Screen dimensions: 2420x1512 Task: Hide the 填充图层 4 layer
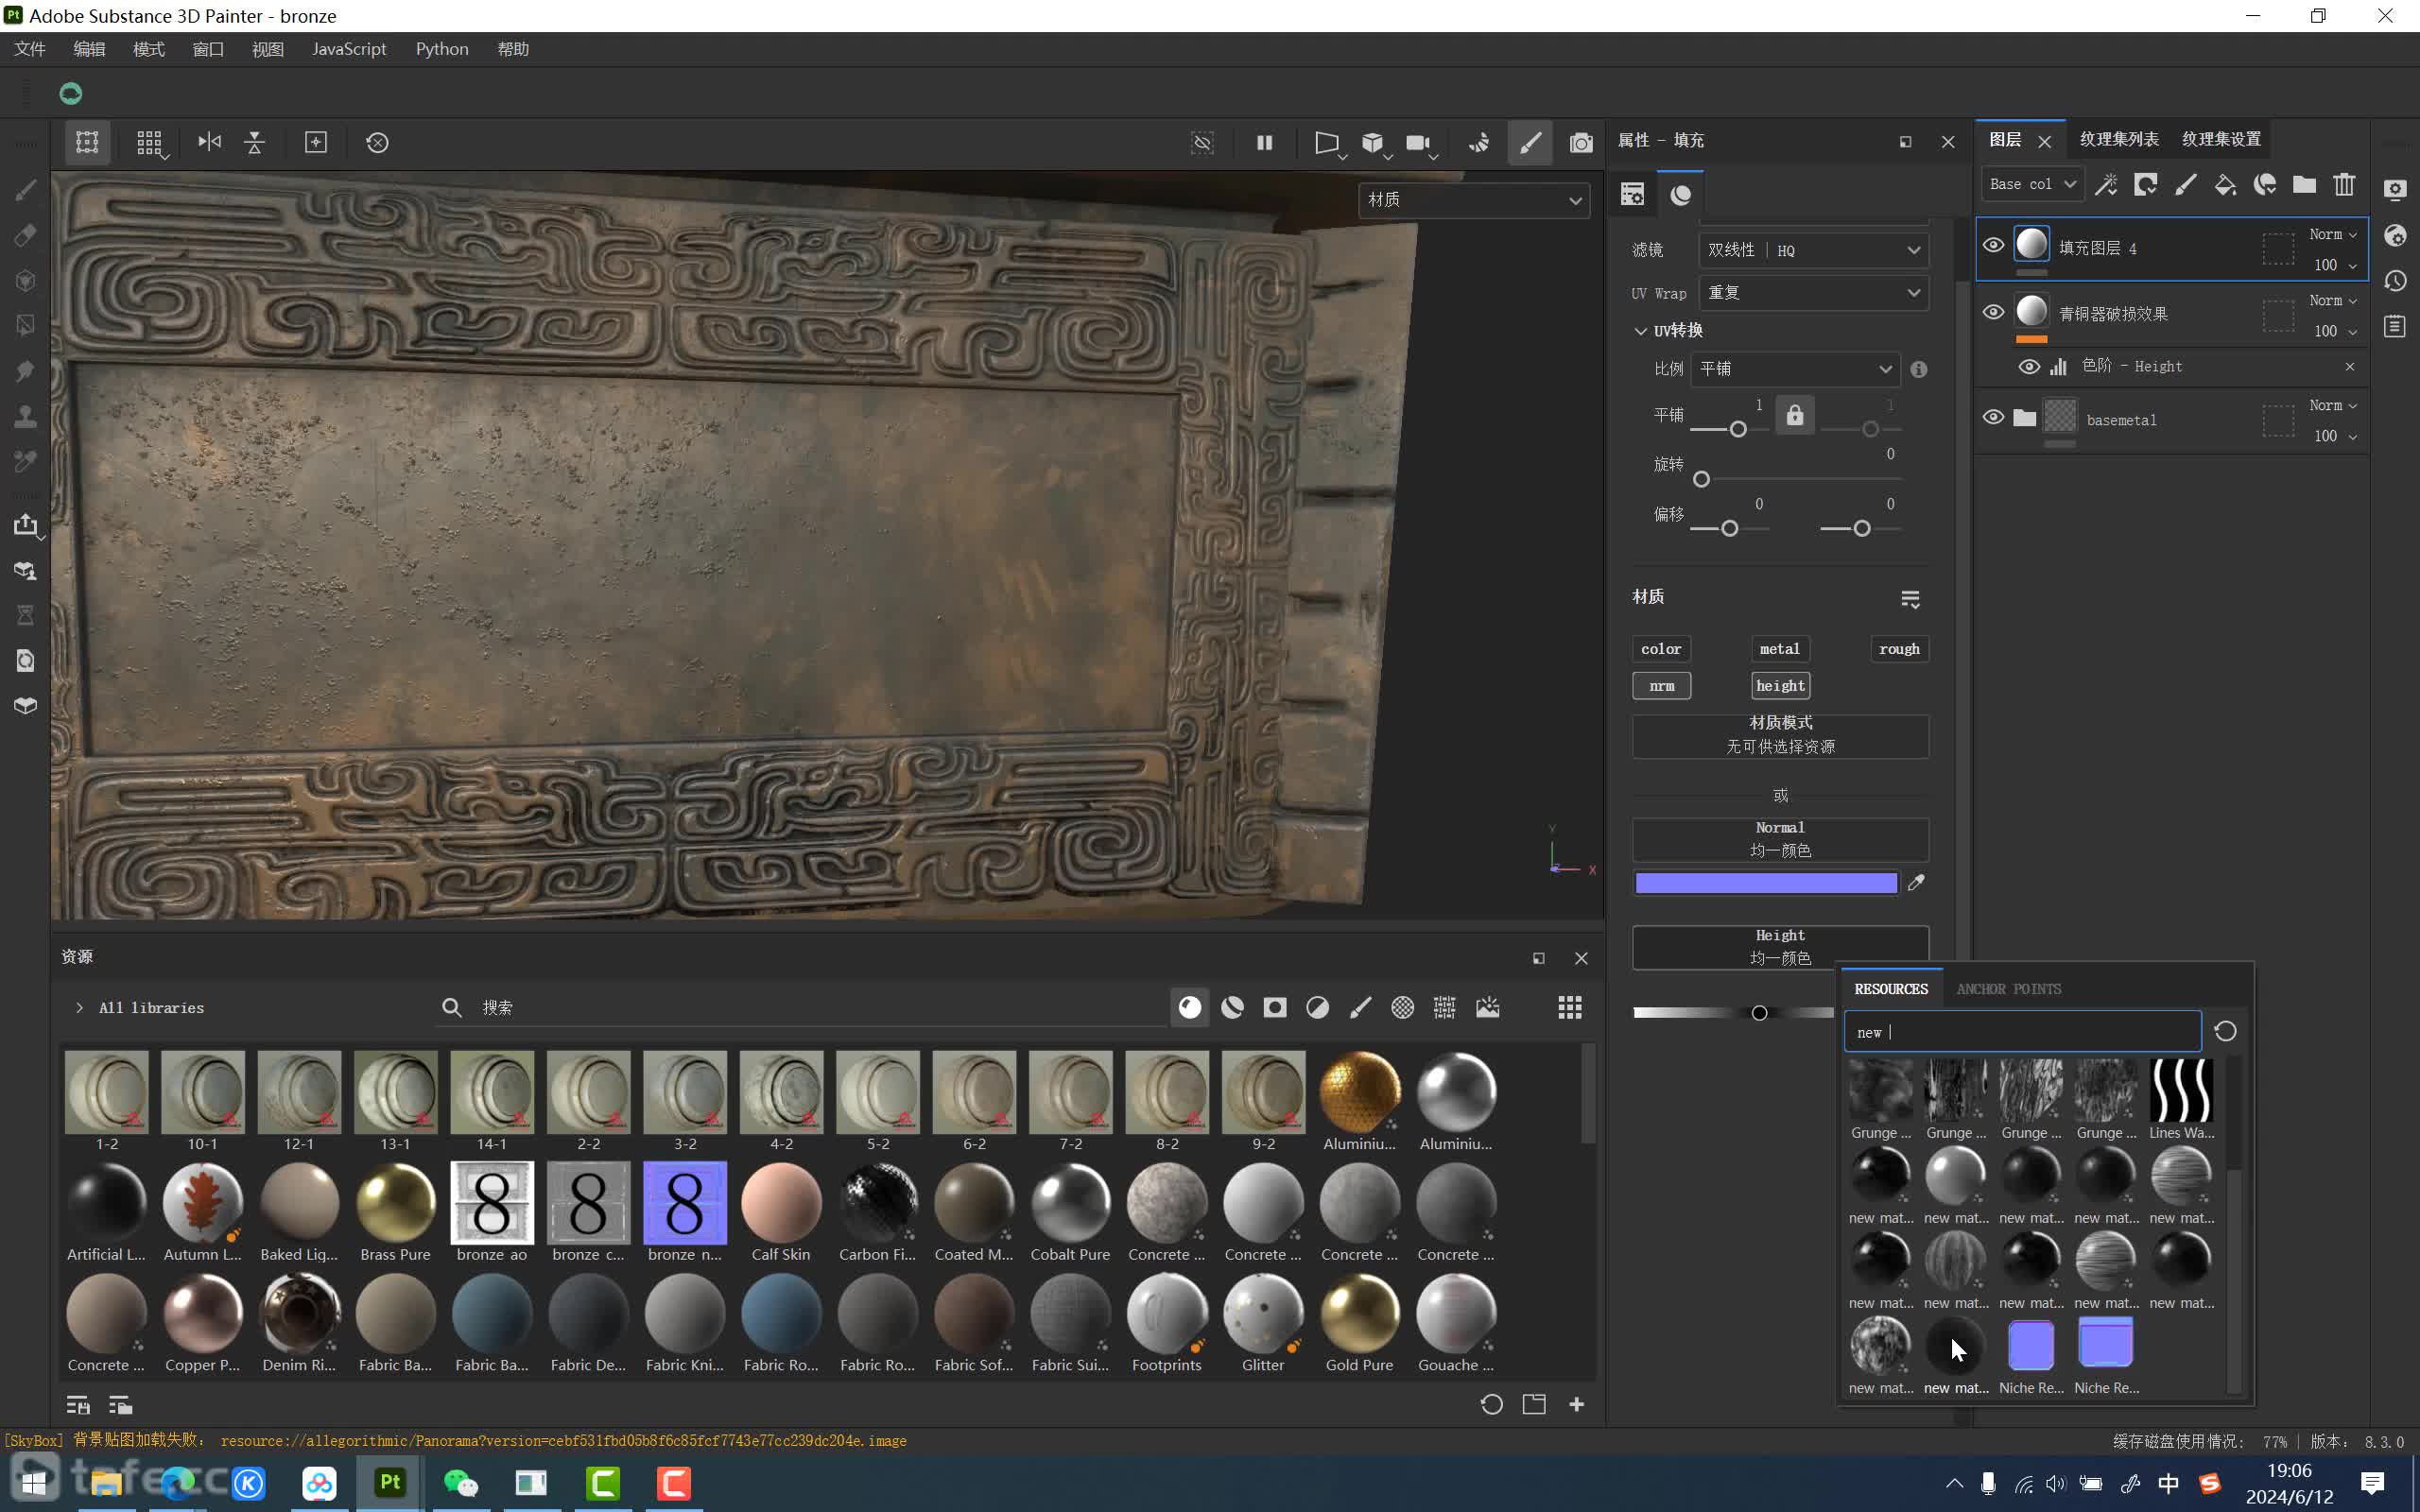click(x=1993, y=245)
